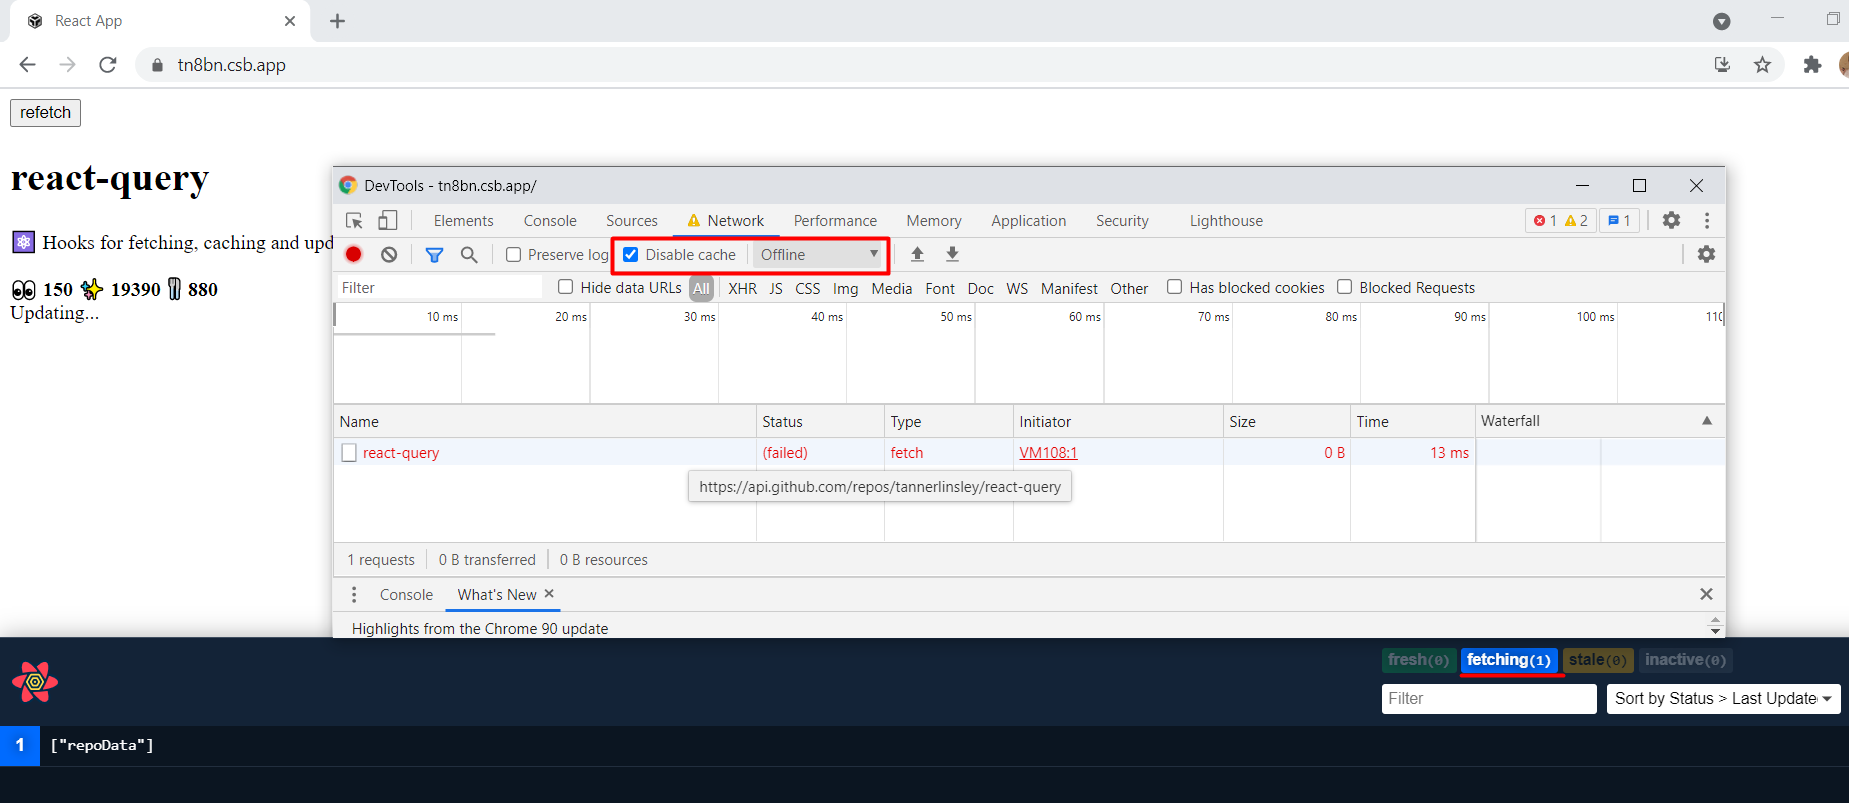The height and width of the screenshot is (803, 1849).
Task: Toggle Preserve log checkbox
Action: [x=514, y=255]
